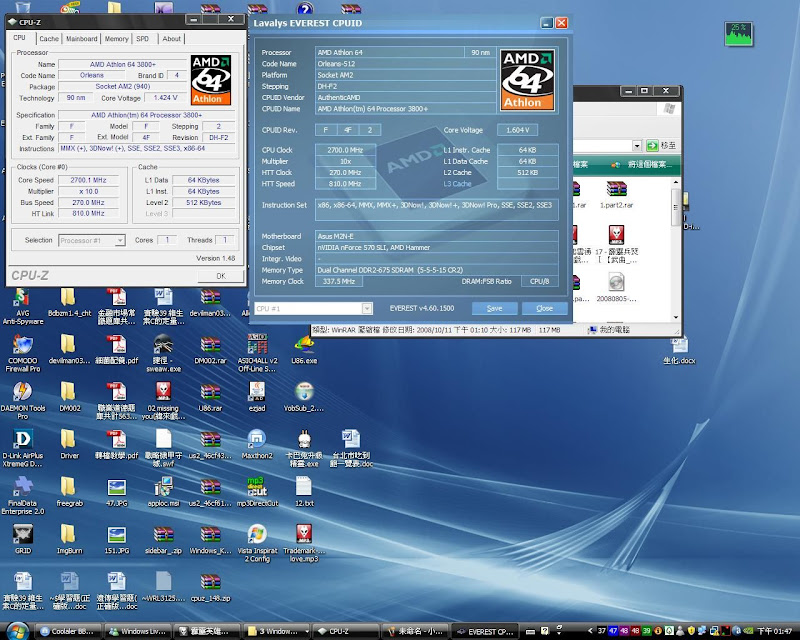The image size is (800, 640).
Task: Switch to Windows Live taskbar button
Action: pos(138,631)
